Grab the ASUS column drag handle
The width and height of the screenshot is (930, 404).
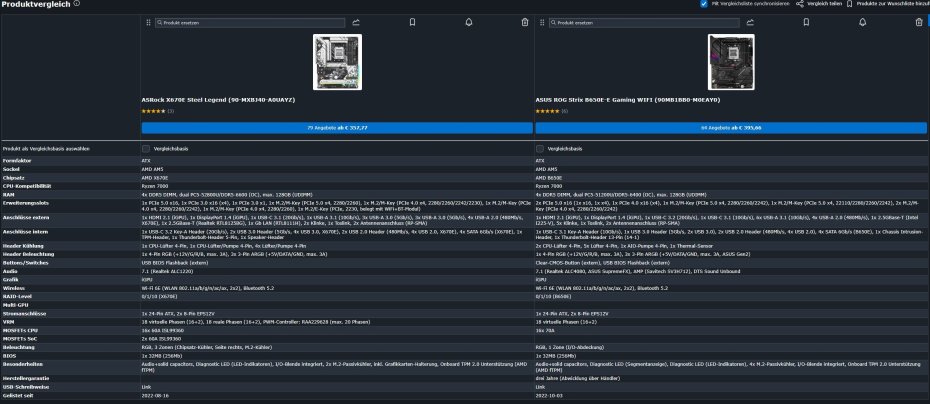pos(542,23)
